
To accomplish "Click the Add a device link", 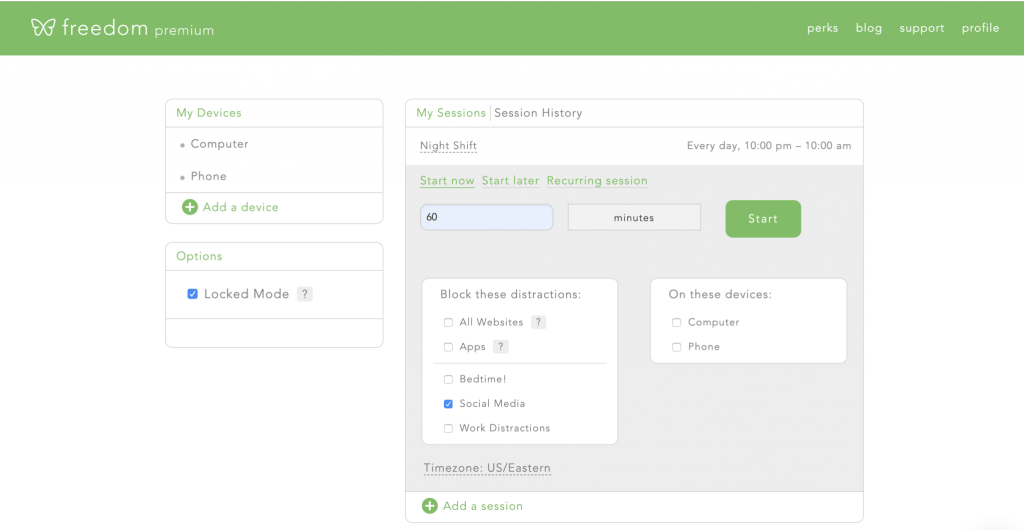I will tap(240, 208).
